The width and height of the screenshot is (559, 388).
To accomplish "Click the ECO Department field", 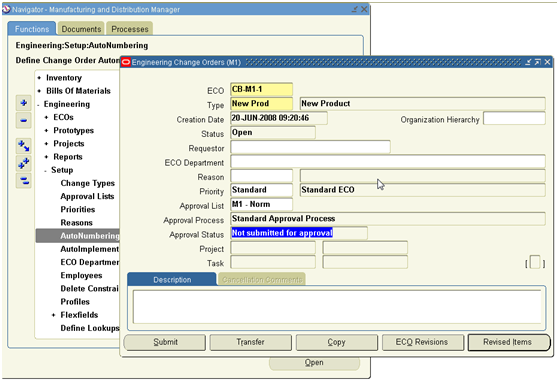I will [x=388, y=161].
